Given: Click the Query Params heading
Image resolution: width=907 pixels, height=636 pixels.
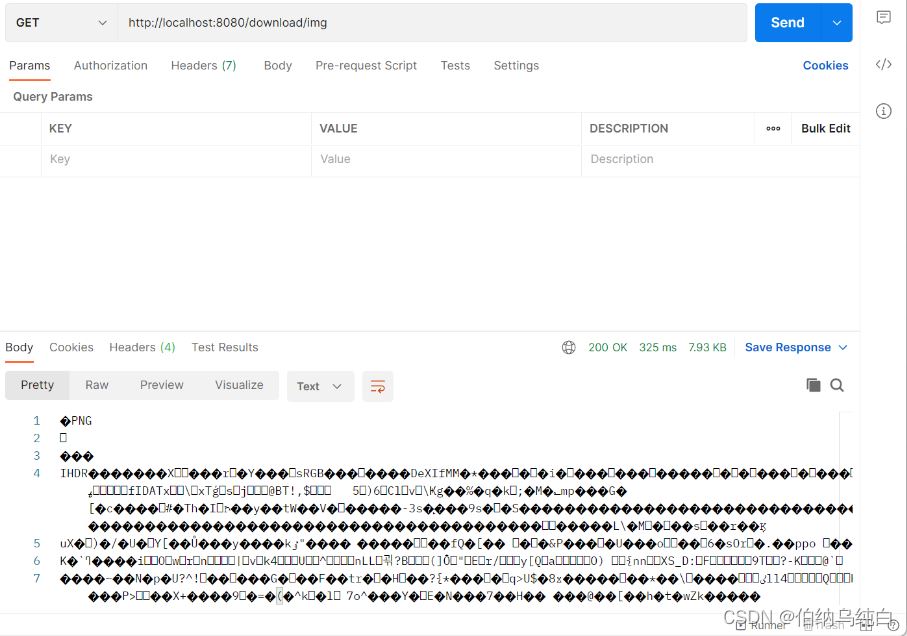Looking at the screenshot, I should click(x=53, y=97).
